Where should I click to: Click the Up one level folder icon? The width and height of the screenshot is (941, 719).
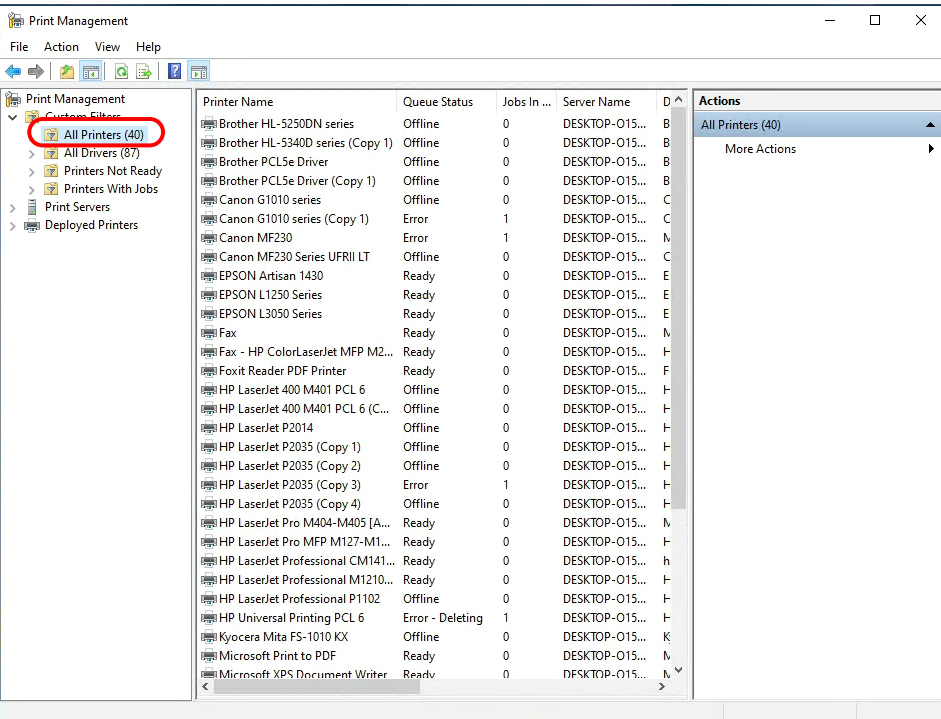[67, 72]
